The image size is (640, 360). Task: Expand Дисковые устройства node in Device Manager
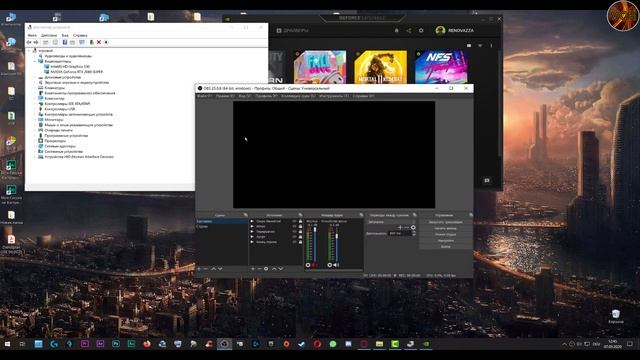tap(35, 77)
